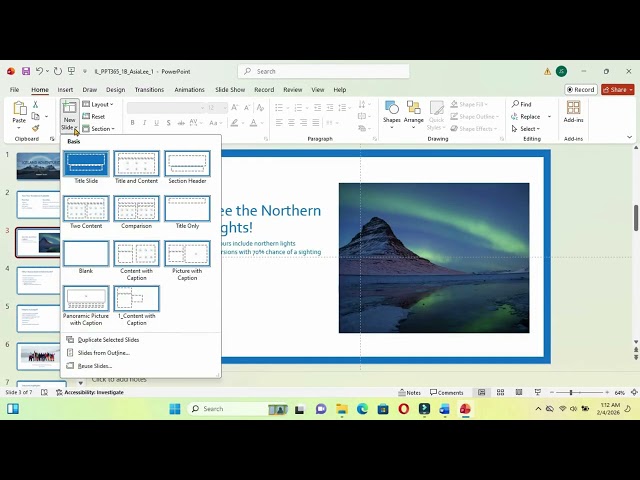Click the Redo icon
This screenshot has width=640, height=480.
pos(58,71)
